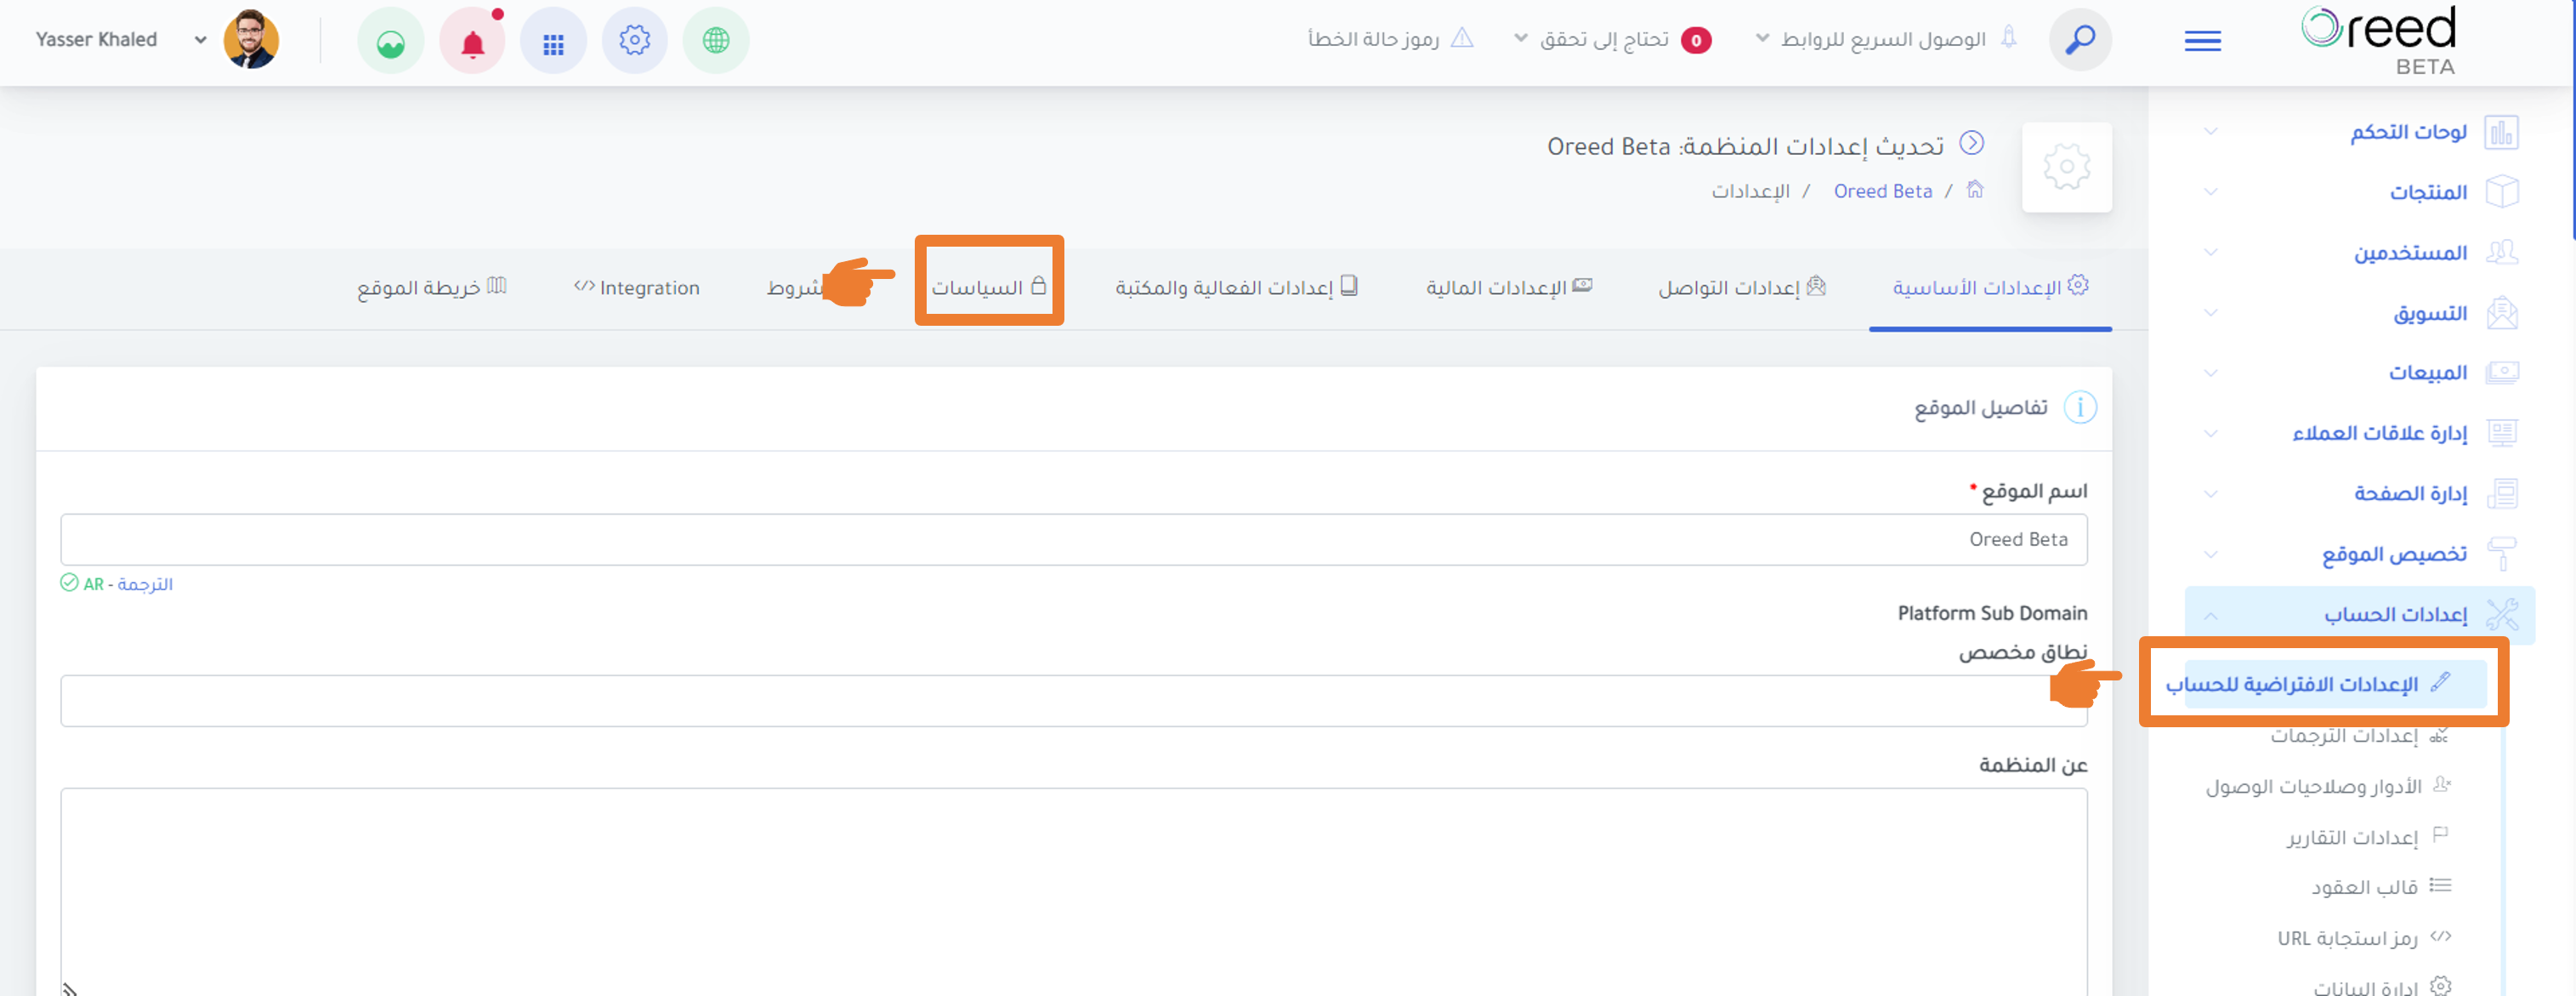Image resolution: width=2576 pixels, height=996 pixels.
Task: Click the home icon in breadcrumb
Action: tap(1974, 189)
